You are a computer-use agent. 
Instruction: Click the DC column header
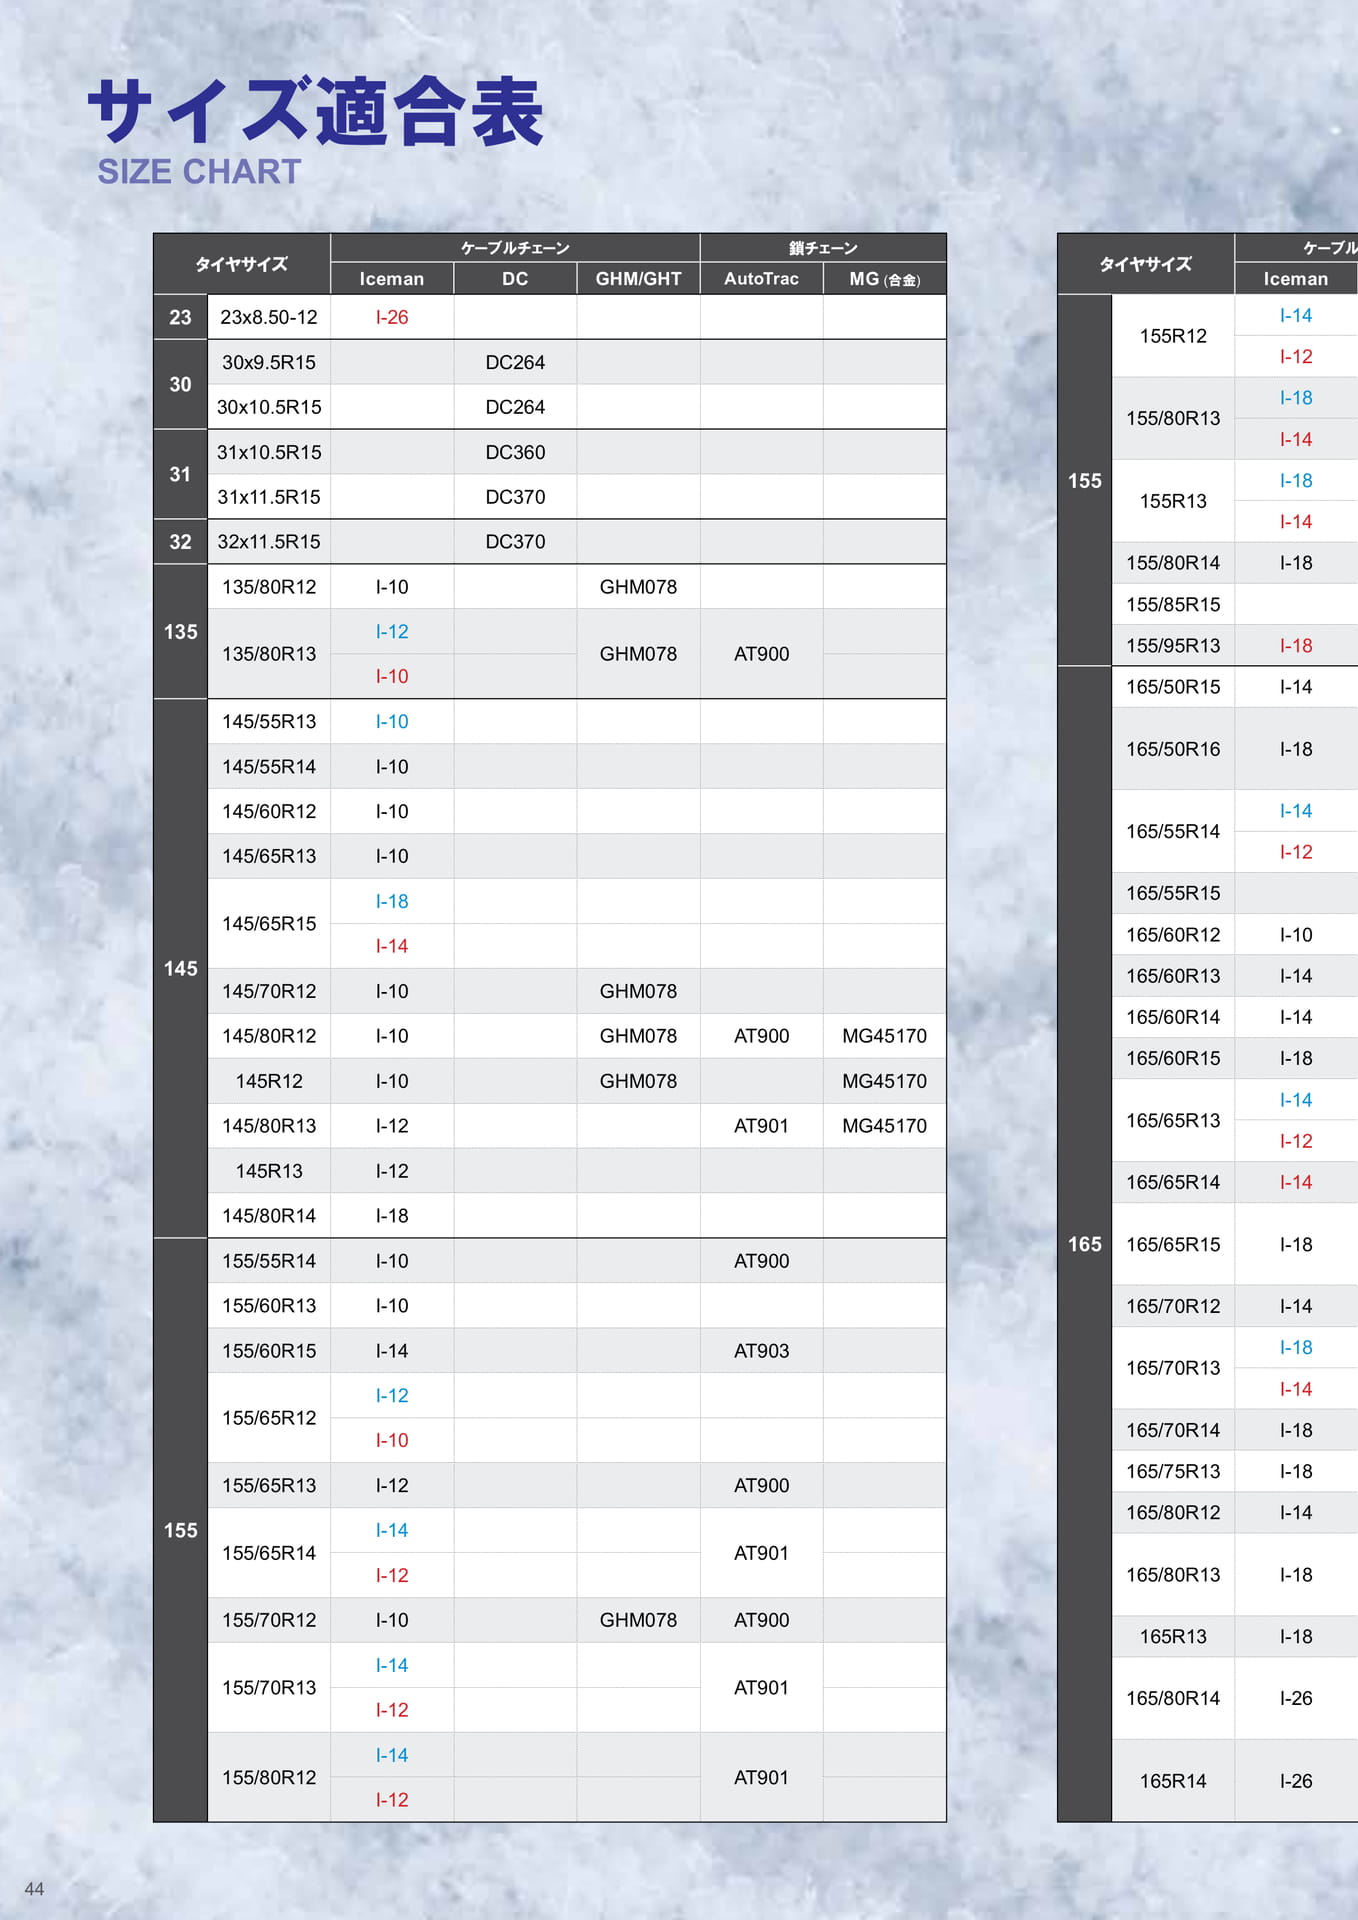pos(515,279)
